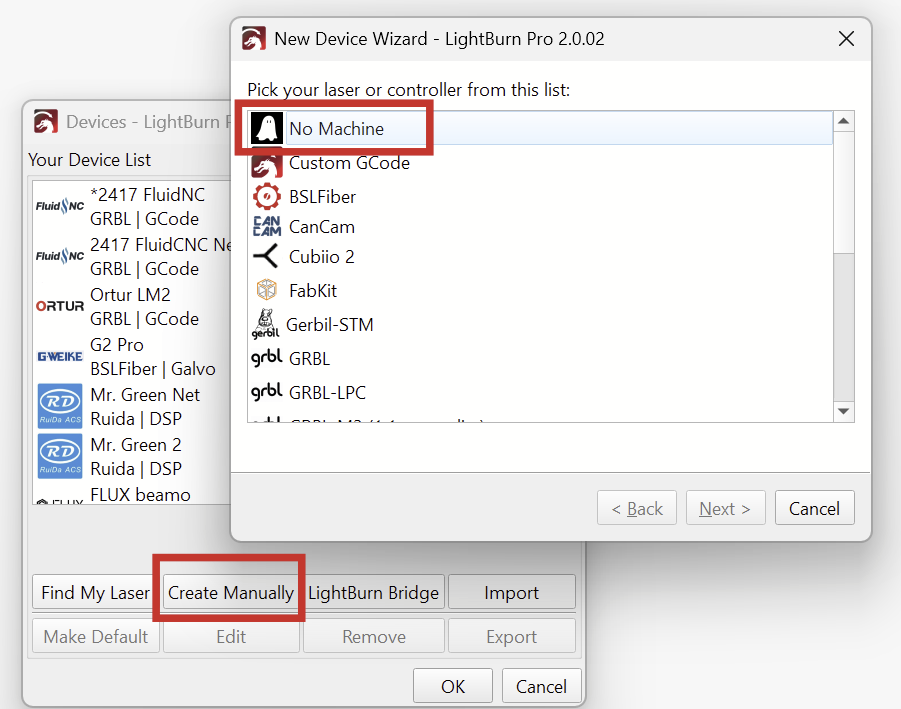Screen dimensions: 901x709
Task: Click the Import button
Action: tap(511, 593)
